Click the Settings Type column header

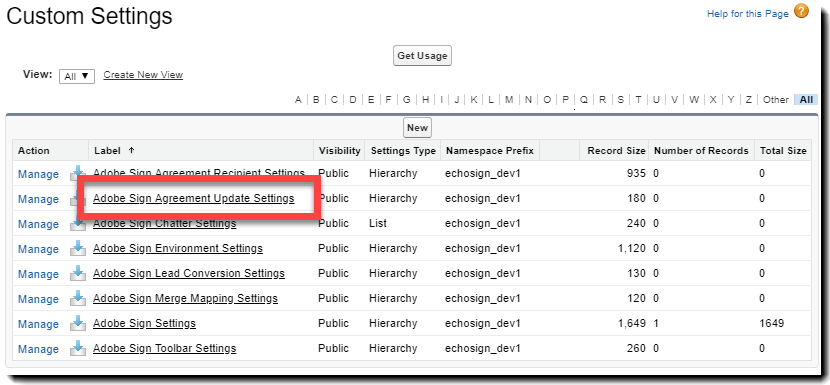(x=403, y=151)
